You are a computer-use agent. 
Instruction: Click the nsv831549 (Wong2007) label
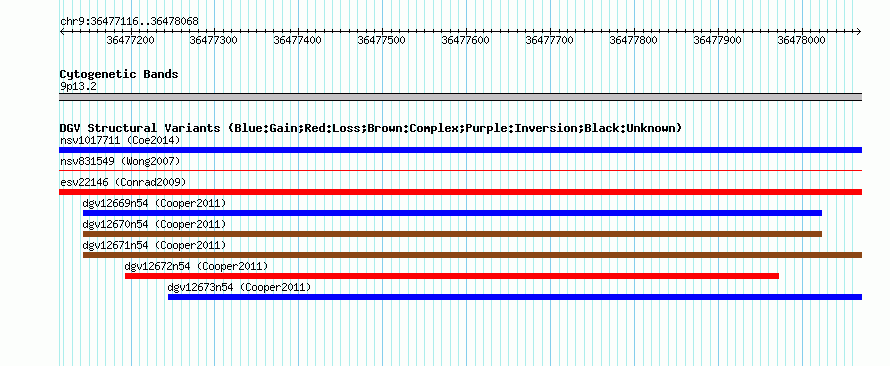tap(120, 161)
